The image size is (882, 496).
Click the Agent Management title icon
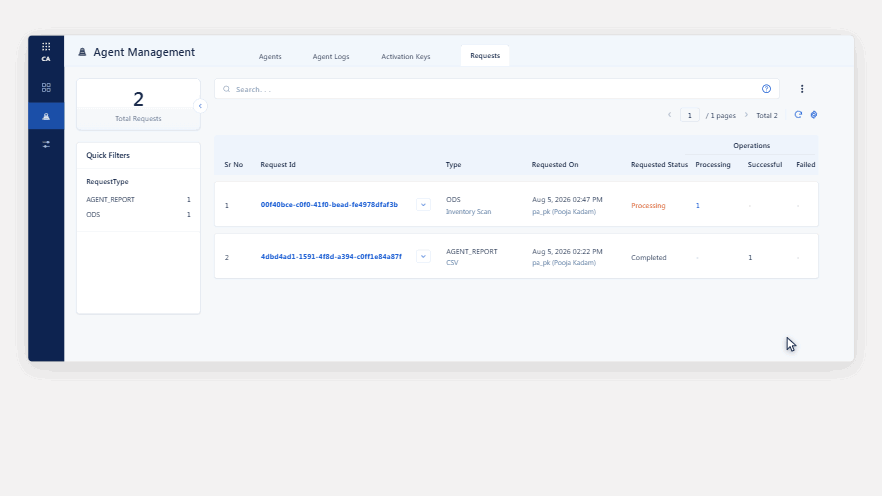[82, 52]
